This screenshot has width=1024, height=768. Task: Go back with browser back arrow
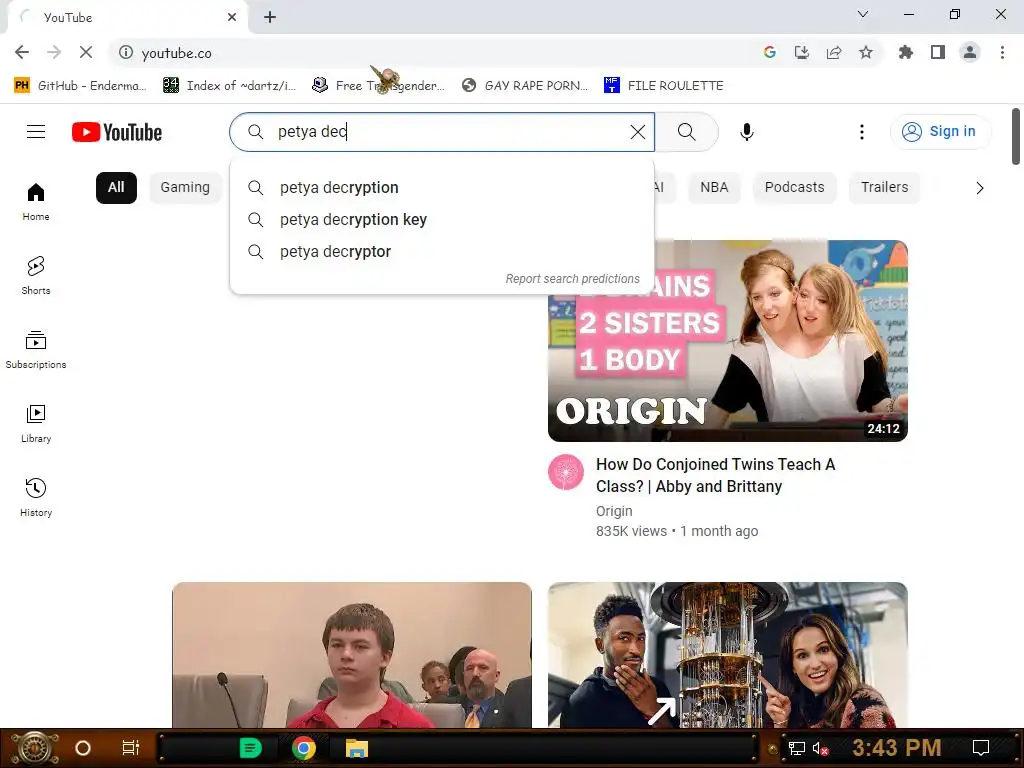click(x=22, y=52)
